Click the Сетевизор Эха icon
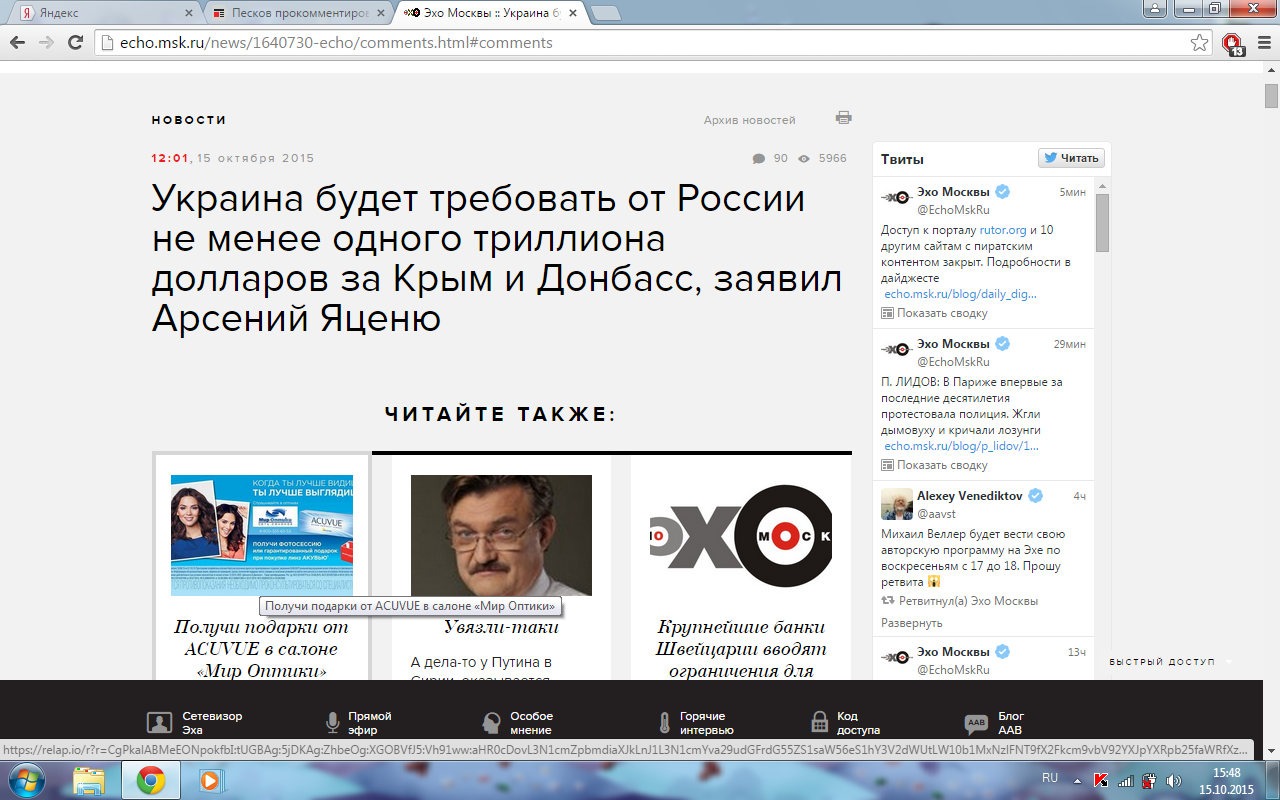The width and height of the screenshot is (1280, 800). pyautogui.click(x=160, y=722)
